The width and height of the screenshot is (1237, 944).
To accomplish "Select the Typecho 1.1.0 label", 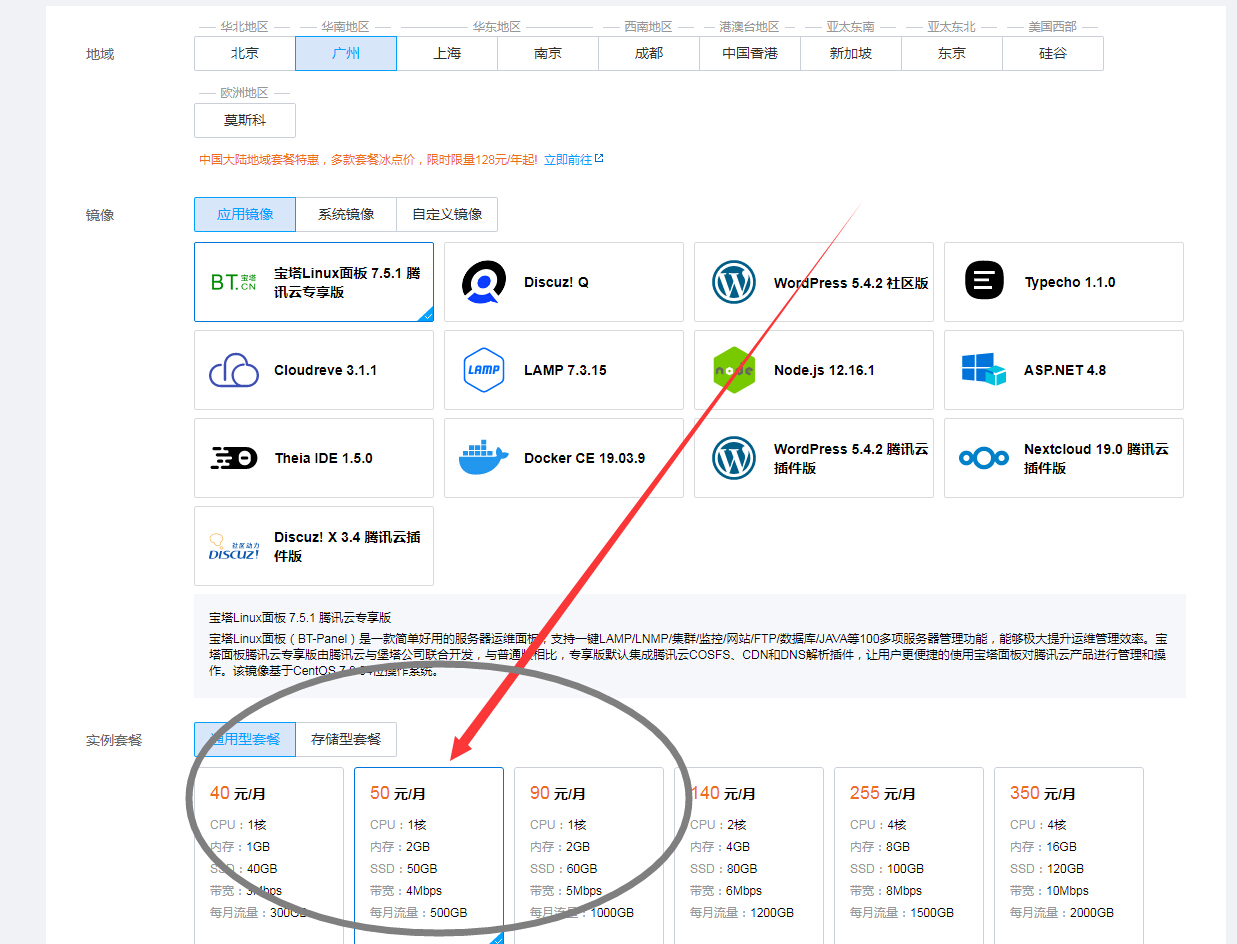I will 1069,283.
